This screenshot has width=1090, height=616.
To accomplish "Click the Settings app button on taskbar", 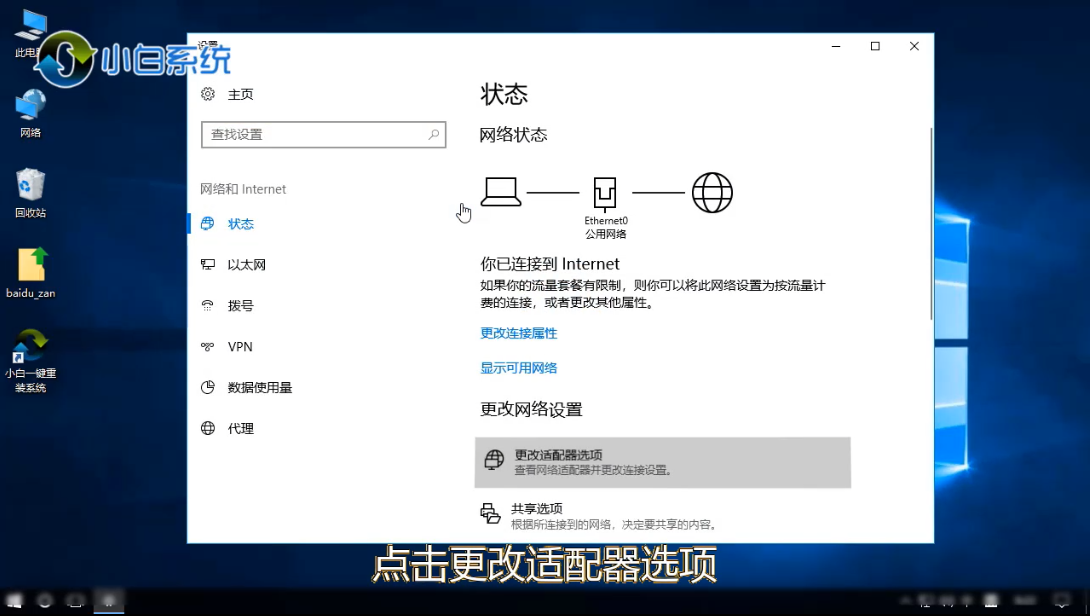I will pyautogui.click(x=109, y=601).
